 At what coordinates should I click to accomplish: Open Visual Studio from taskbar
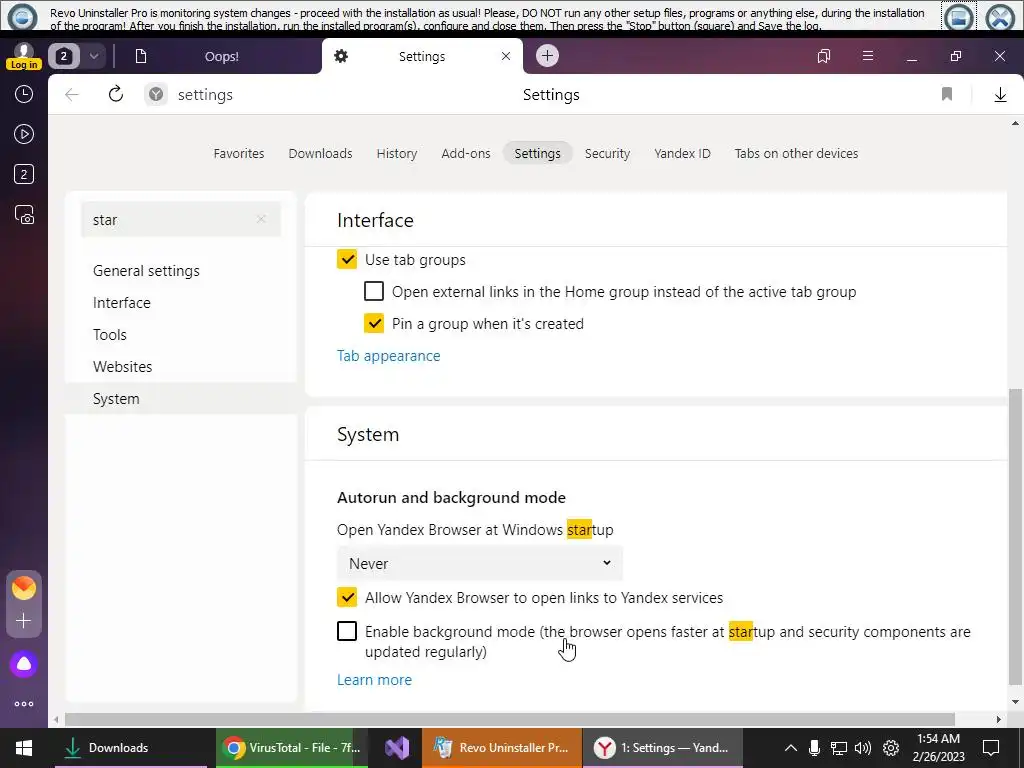(x=397, y=748)
